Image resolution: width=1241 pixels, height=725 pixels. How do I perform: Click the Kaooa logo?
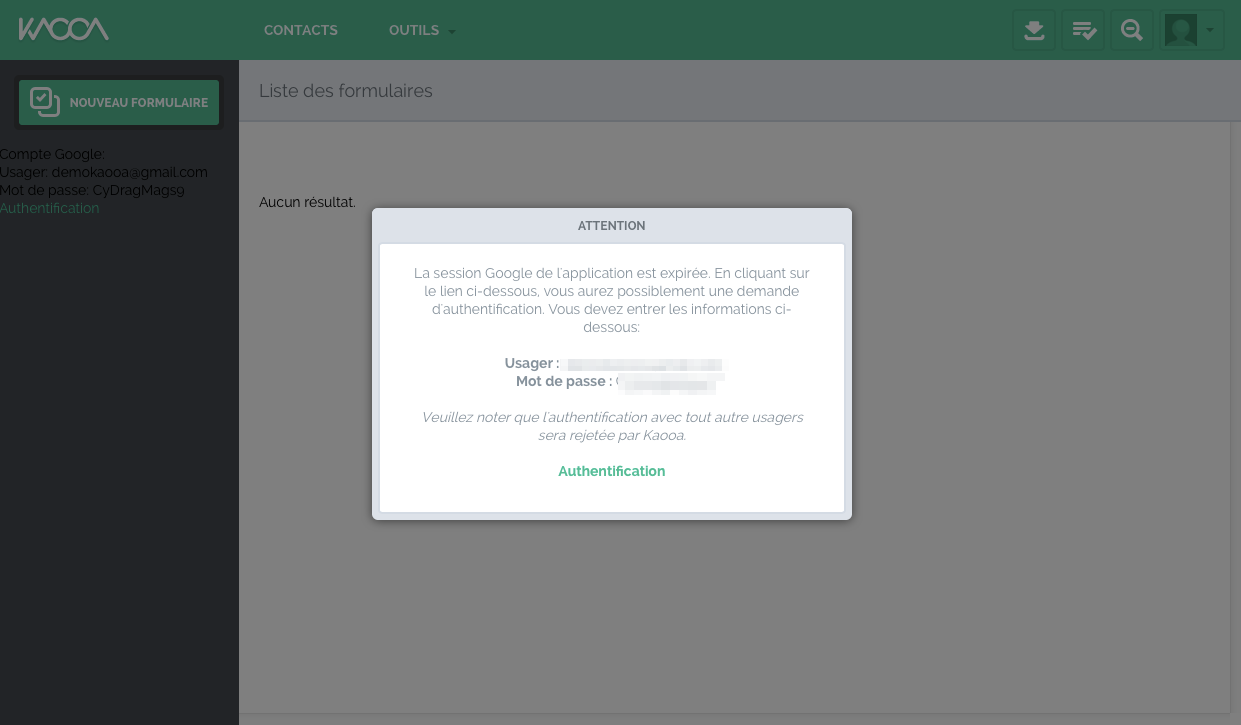point(63,29)
